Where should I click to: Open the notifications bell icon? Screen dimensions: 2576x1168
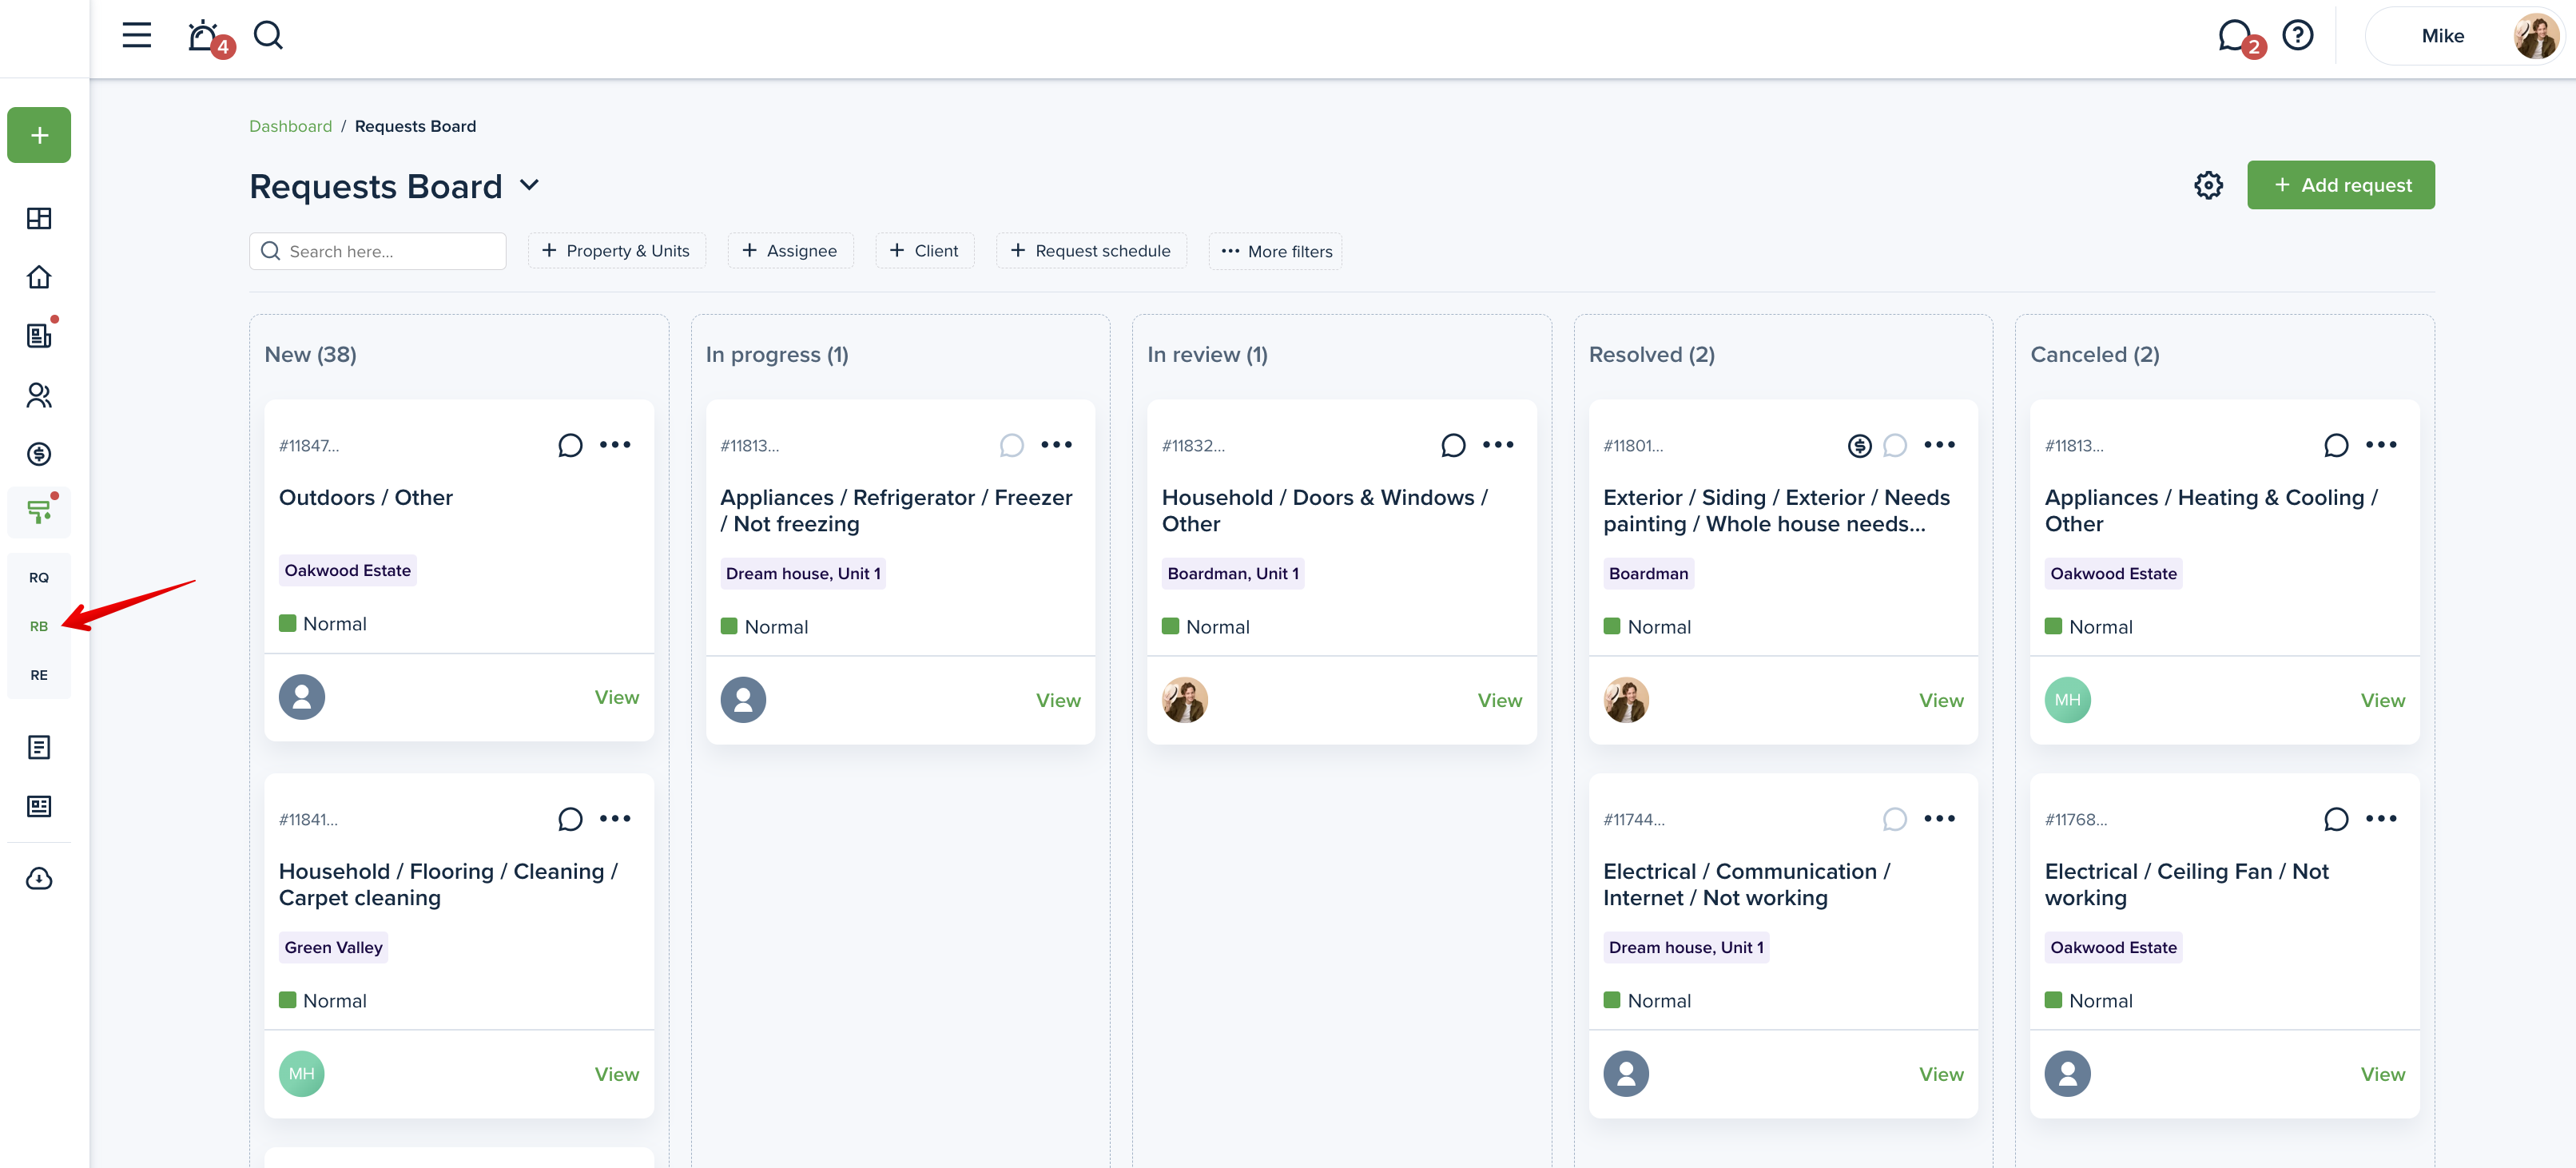coord(203,36)
